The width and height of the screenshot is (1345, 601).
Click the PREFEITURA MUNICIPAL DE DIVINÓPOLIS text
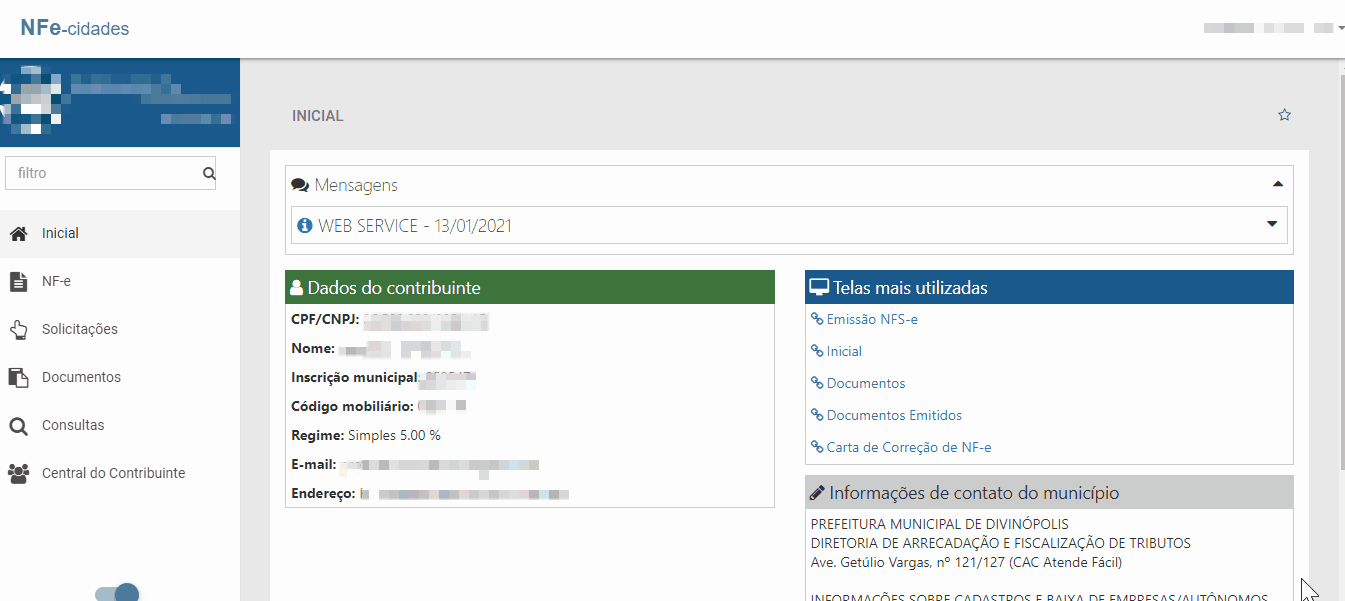tap(939, 525)
